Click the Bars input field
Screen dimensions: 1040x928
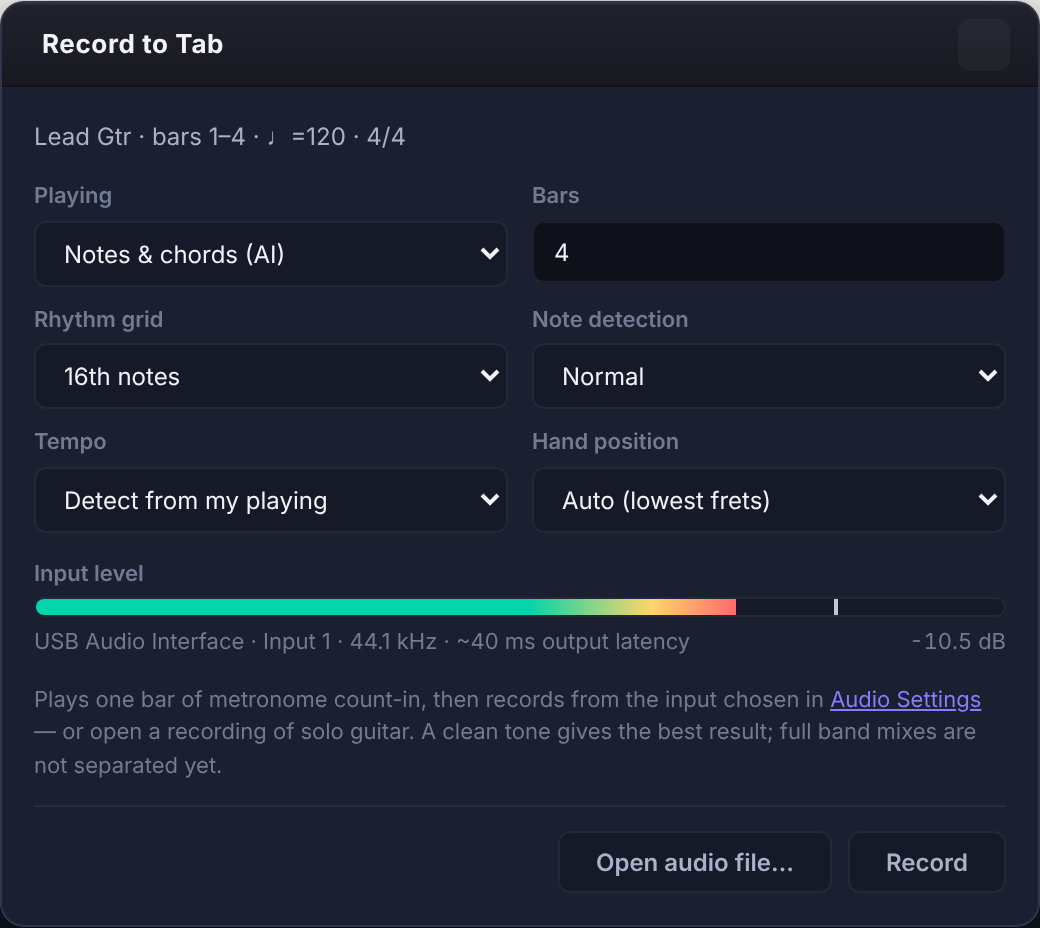(x=769, y=252)
